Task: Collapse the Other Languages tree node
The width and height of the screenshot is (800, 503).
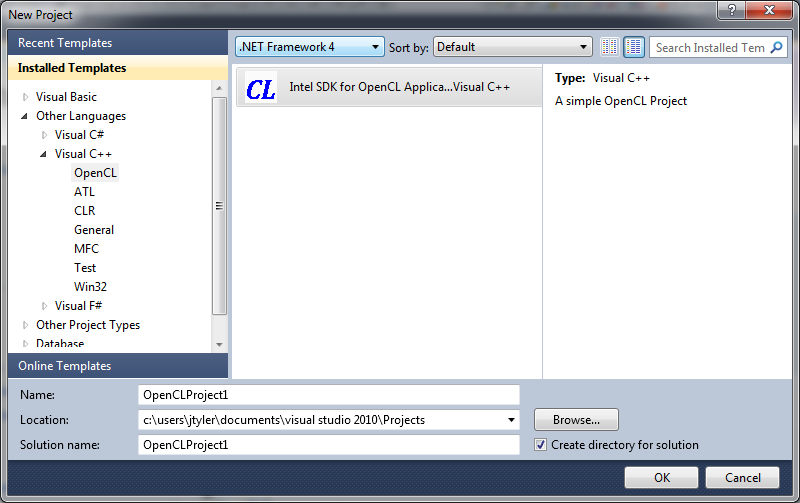Action: [24, 116]
